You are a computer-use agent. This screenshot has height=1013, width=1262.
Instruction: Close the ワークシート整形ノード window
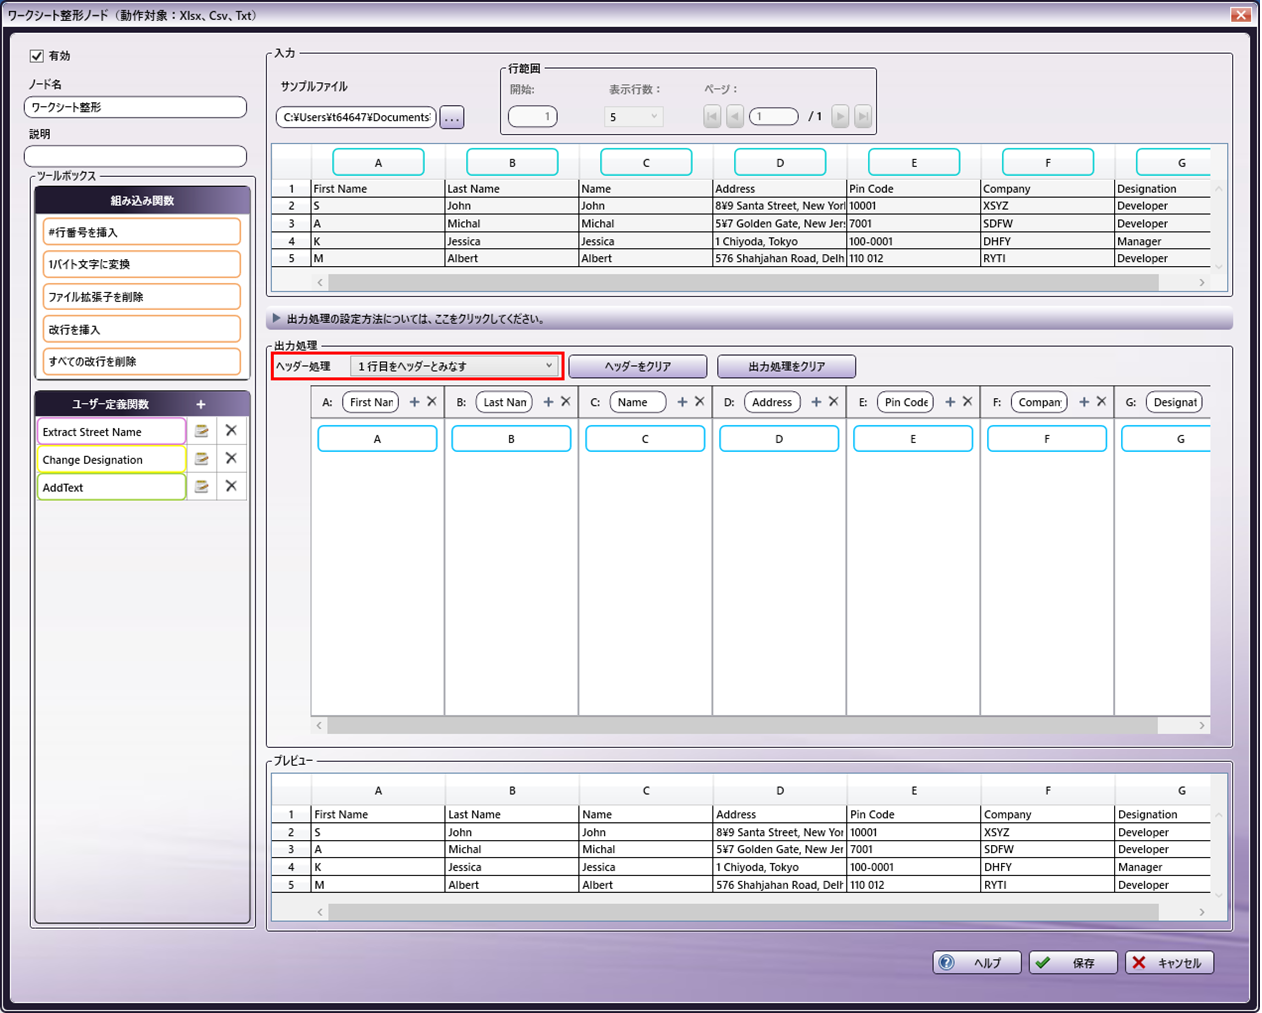click(x=1241, y=14)
